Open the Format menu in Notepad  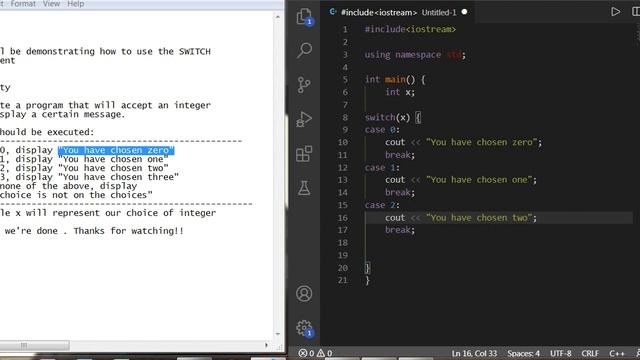coord(23,4)
